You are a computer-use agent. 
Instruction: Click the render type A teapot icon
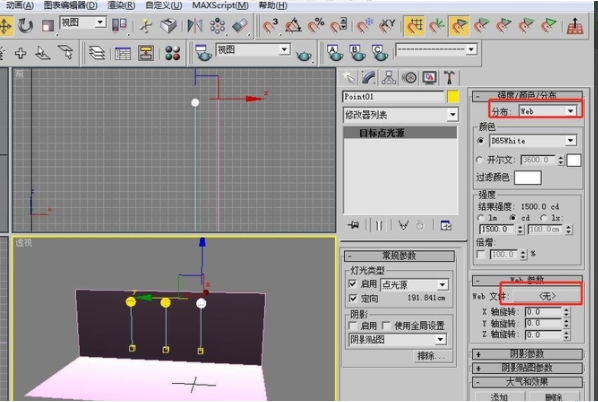(x=334, y=53)
